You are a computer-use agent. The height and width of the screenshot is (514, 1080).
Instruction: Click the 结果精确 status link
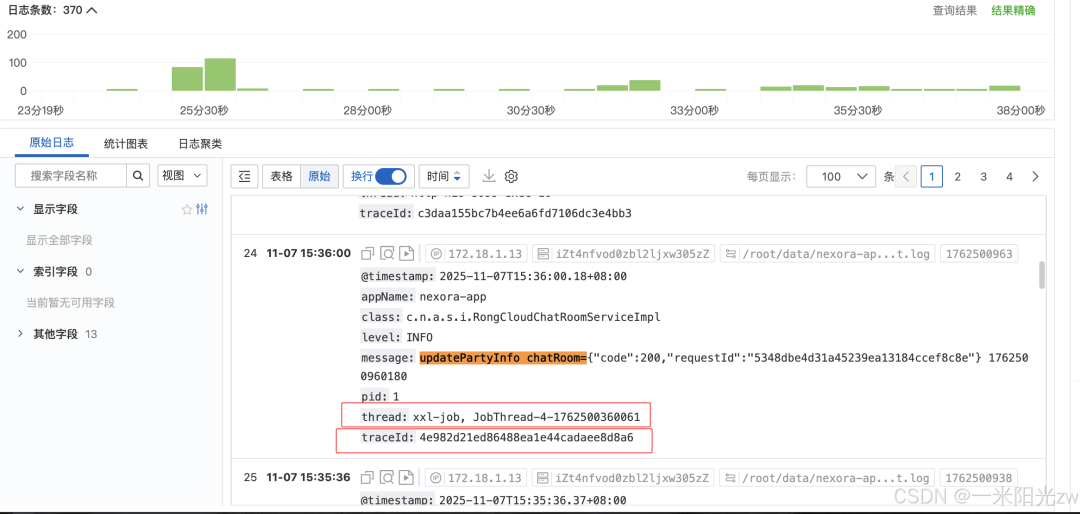[1013, 10]
